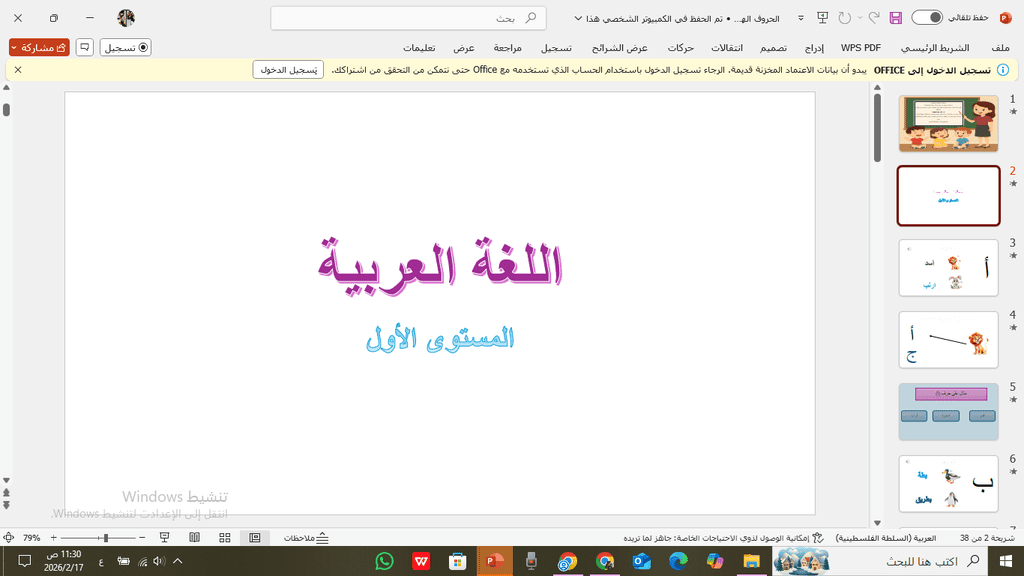Click the 79% zoom level
This screenshot has width=1024, height=576.
31,538
